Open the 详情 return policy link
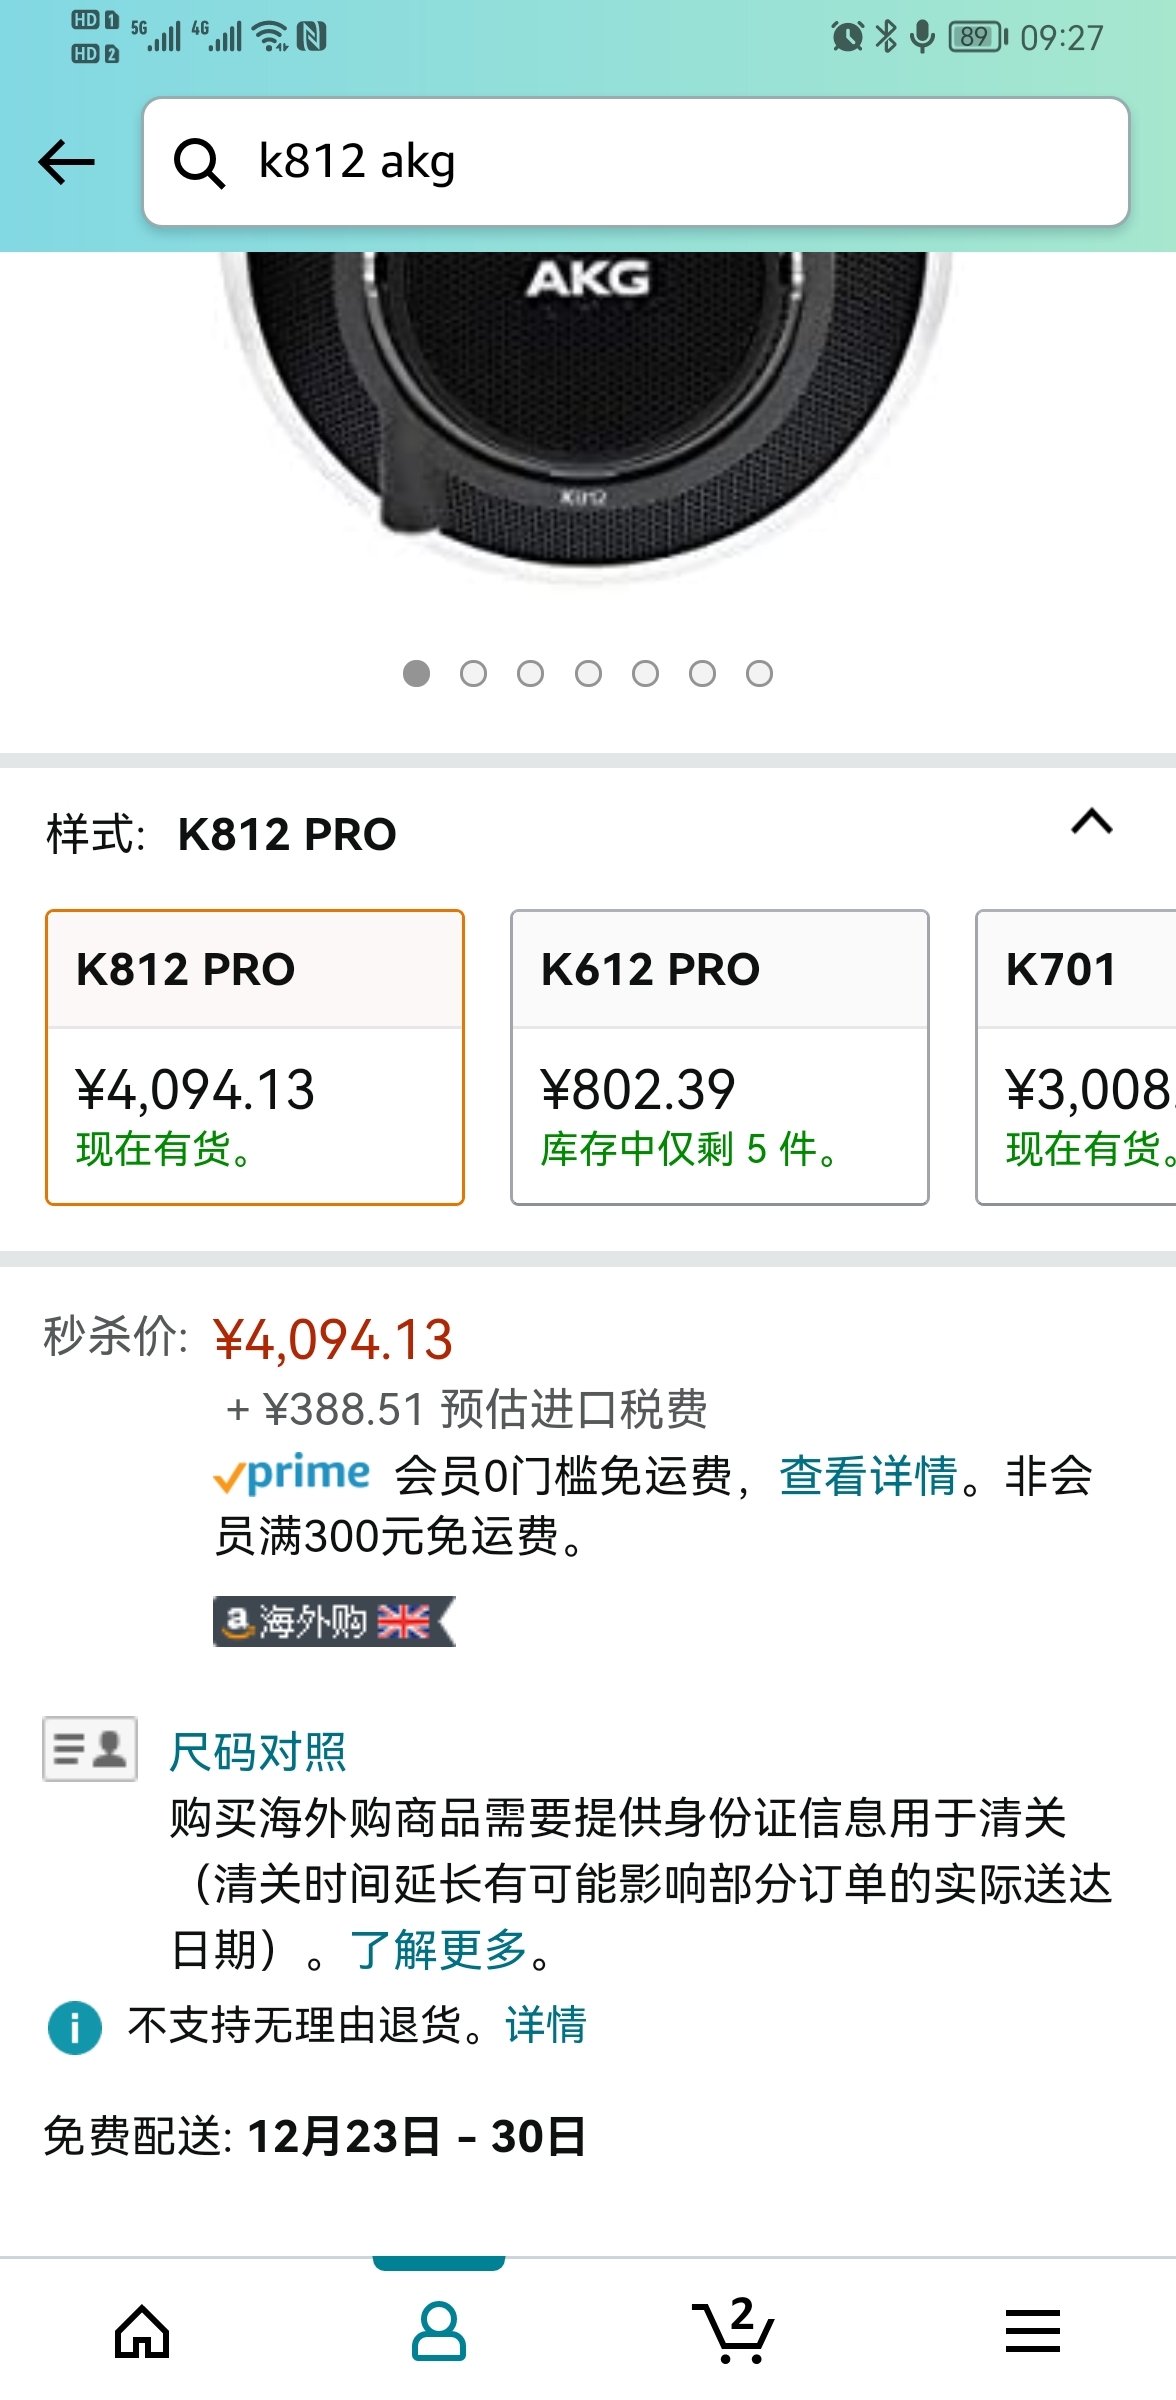Image resolution: width=1176 pixels, height=2400 pixels. click(x=546, y=2026)
